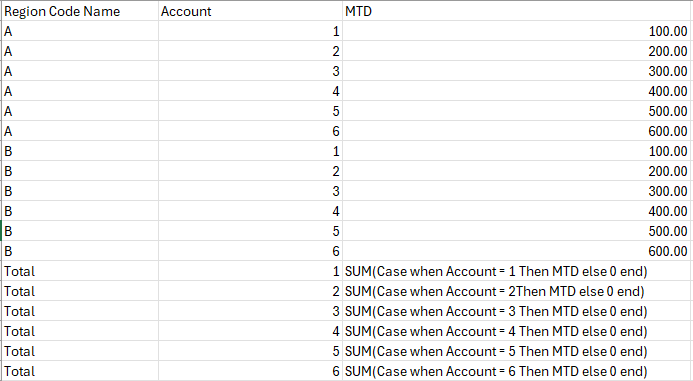Select the Account header cell
Viewport: 693px width, 381px height.
(250, 11)
